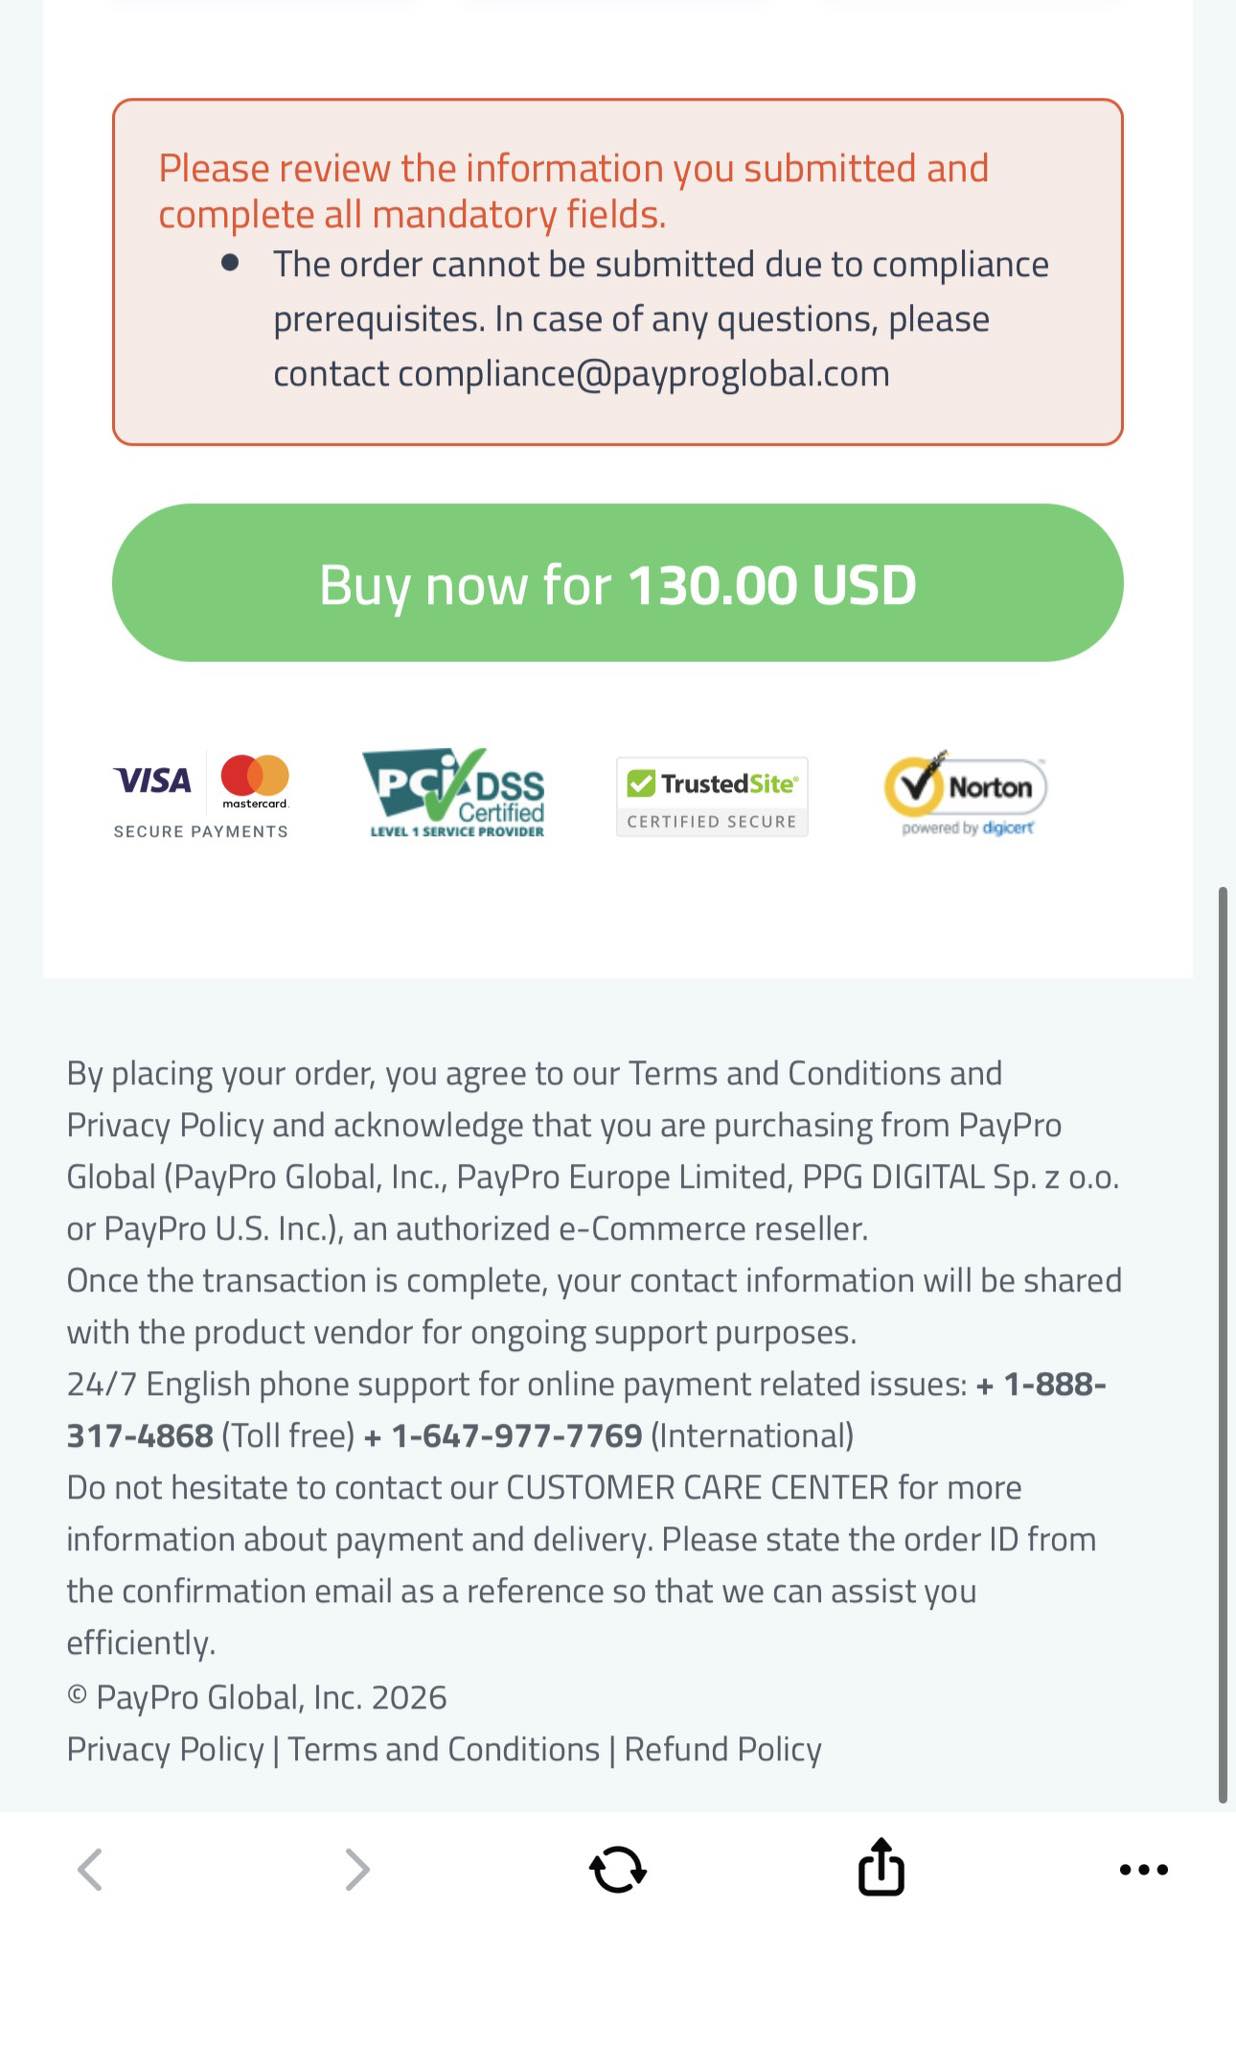Viewport: 1236px width, 2048px height.
Task: Tap the browser back arrow
Action: point(90,1869)
